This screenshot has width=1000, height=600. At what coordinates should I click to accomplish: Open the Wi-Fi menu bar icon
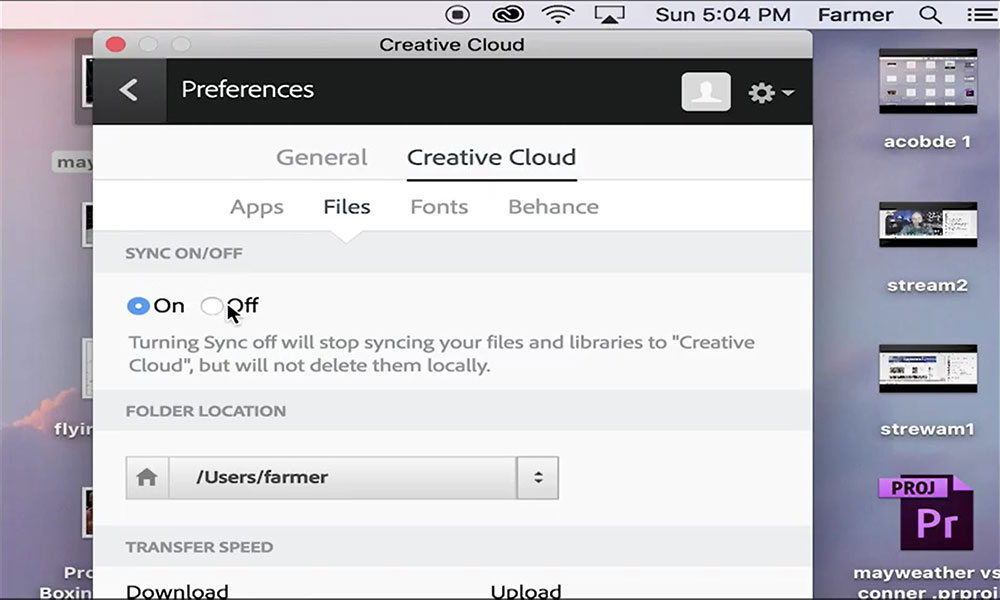pyautogui.click(x=557, y=14)
